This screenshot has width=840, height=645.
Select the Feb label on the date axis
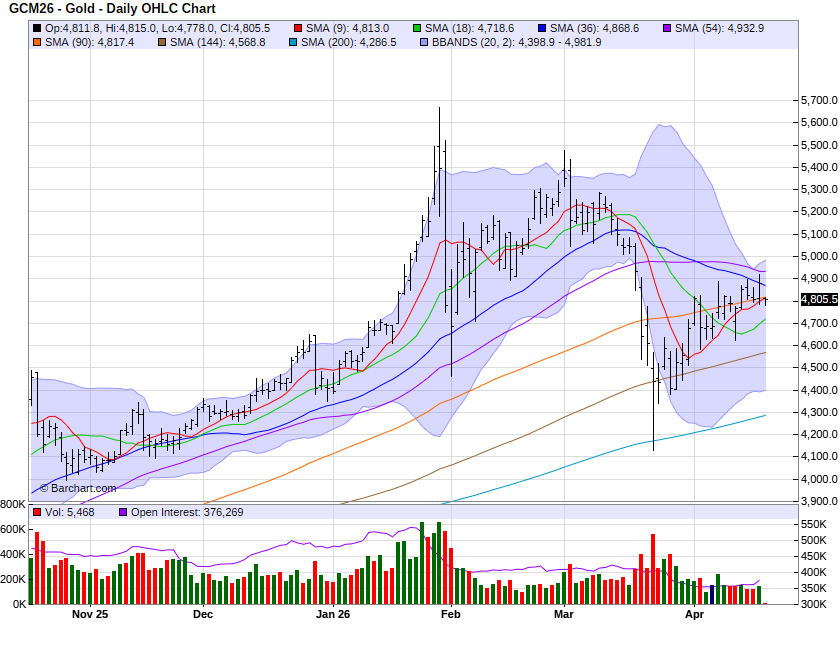click(x=451, y=615)
